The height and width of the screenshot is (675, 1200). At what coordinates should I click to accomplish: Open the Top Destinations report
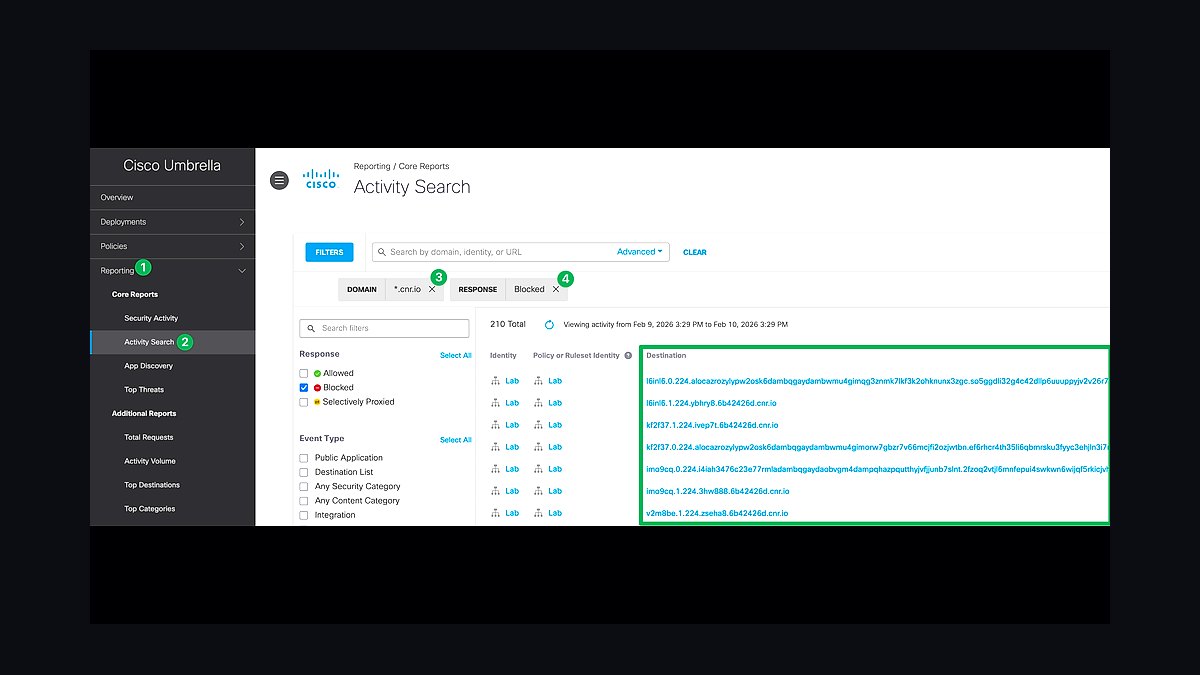pyautogui.click(x=152, y=485)
